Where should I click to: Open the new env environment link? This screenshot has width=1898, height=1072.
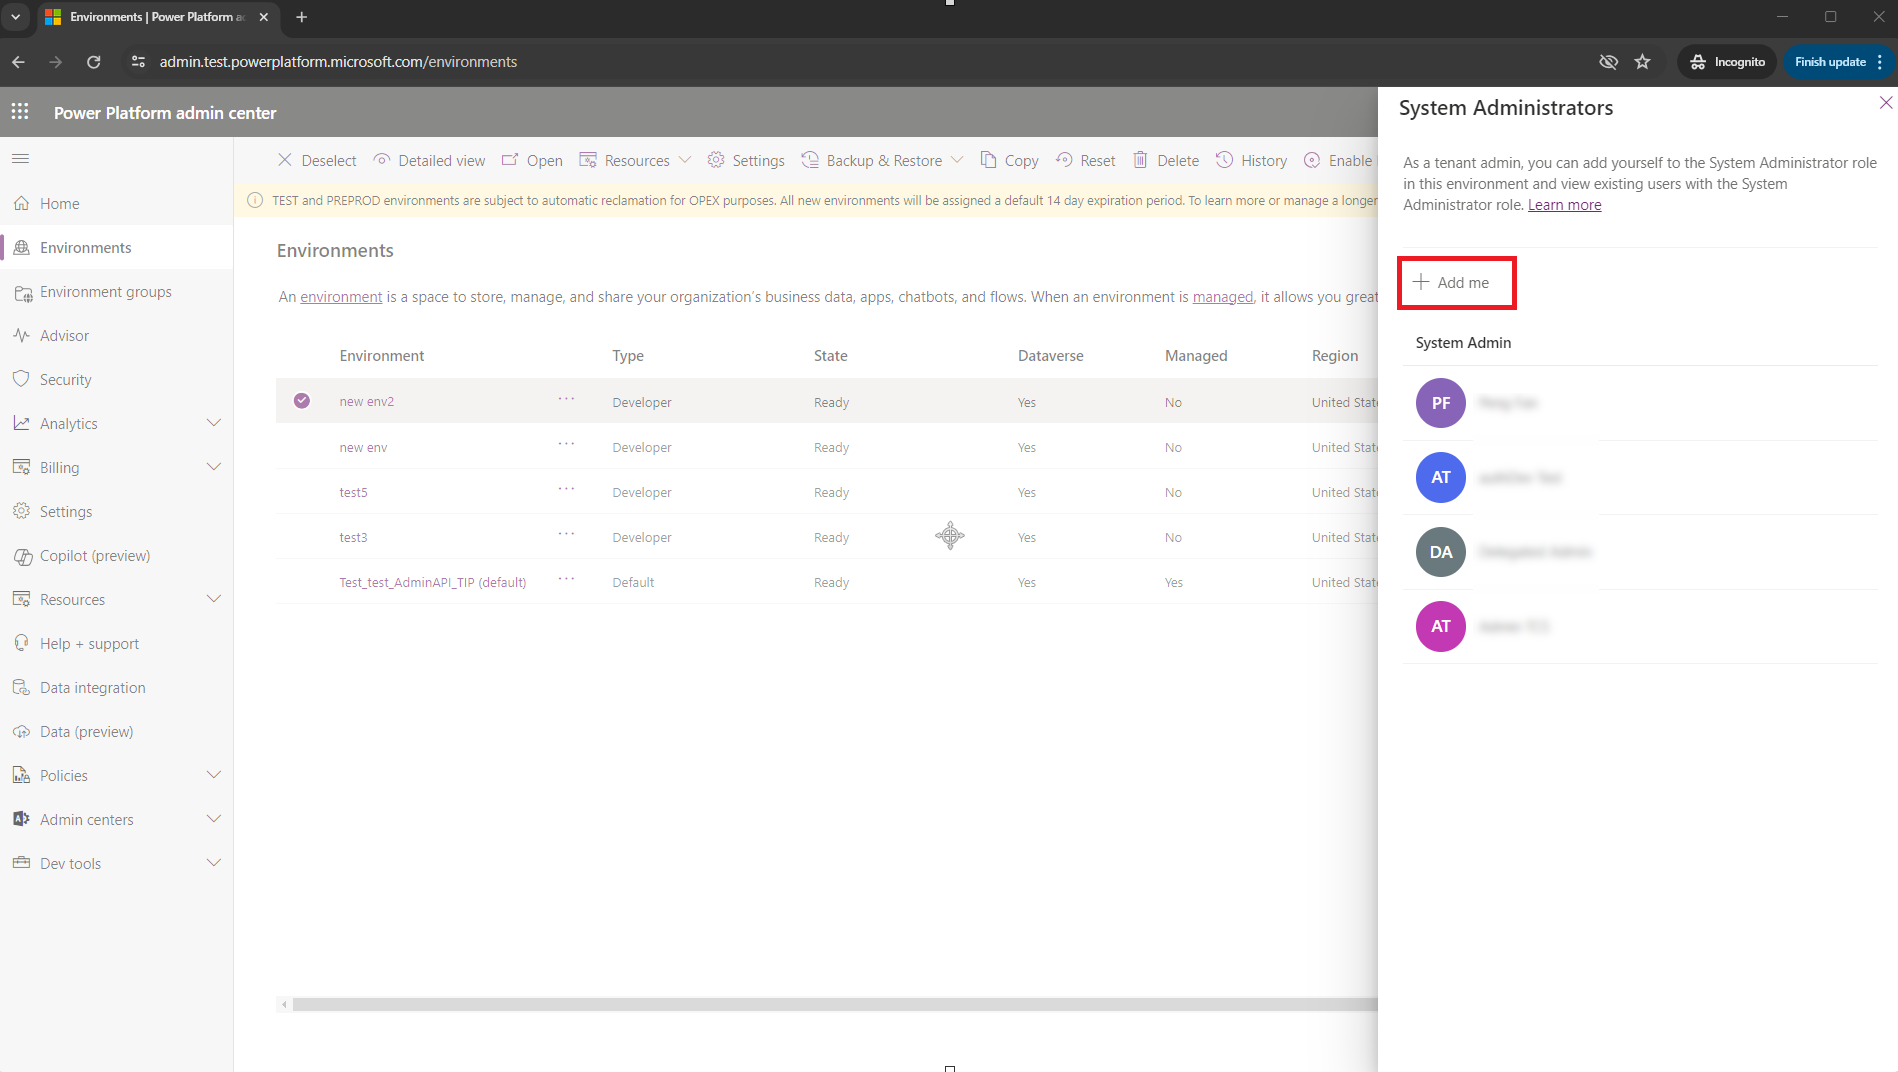pyautogui.click(x=363, y=447)
